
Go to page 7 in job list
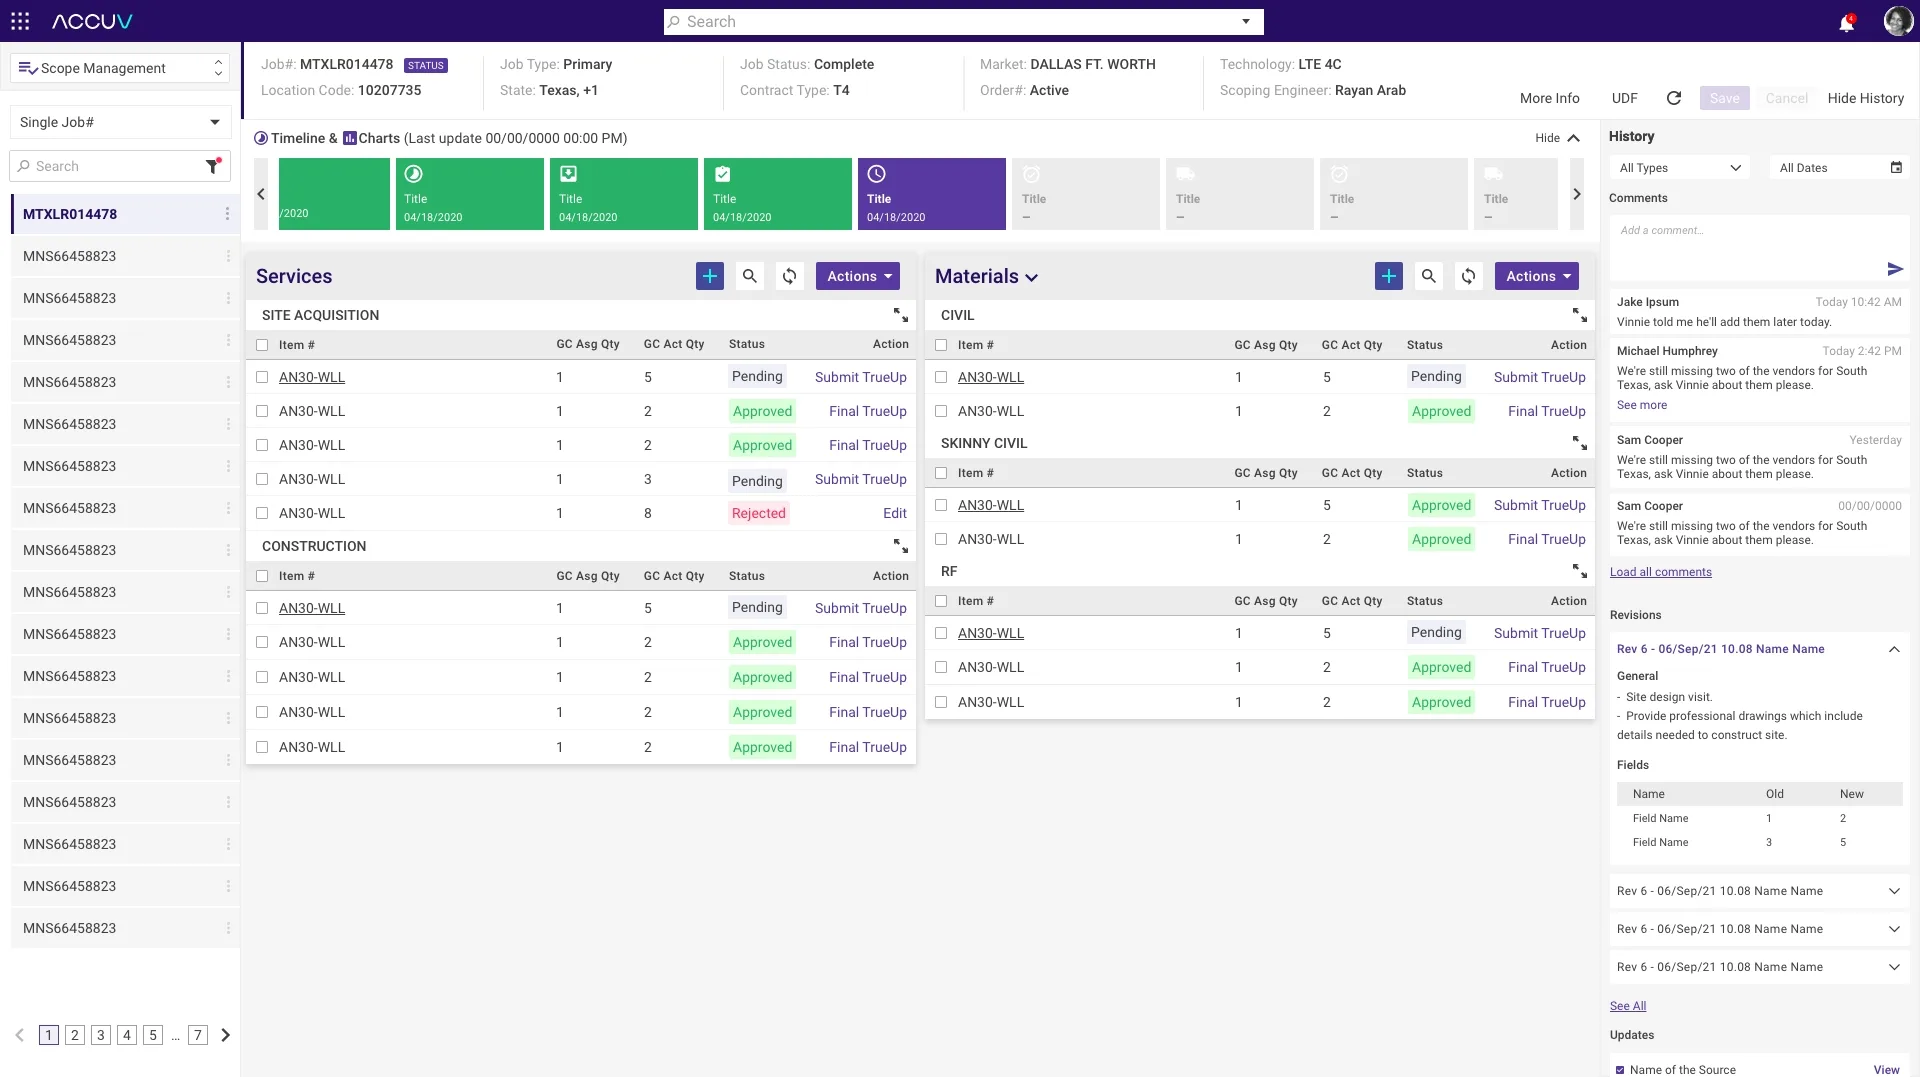(x=198, y=1035)
